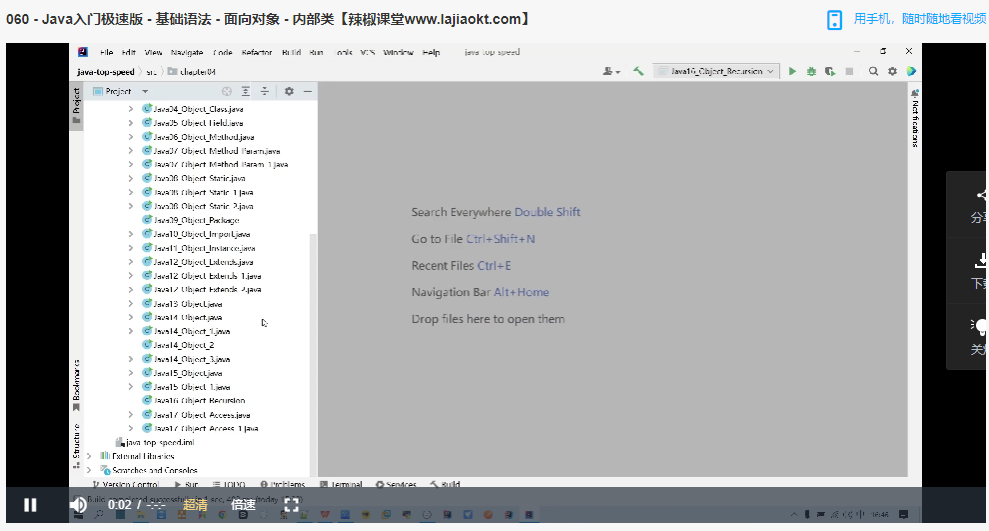
Task: Open Search Everywhere magnifier icon
Action: click(x=874, y=71)
